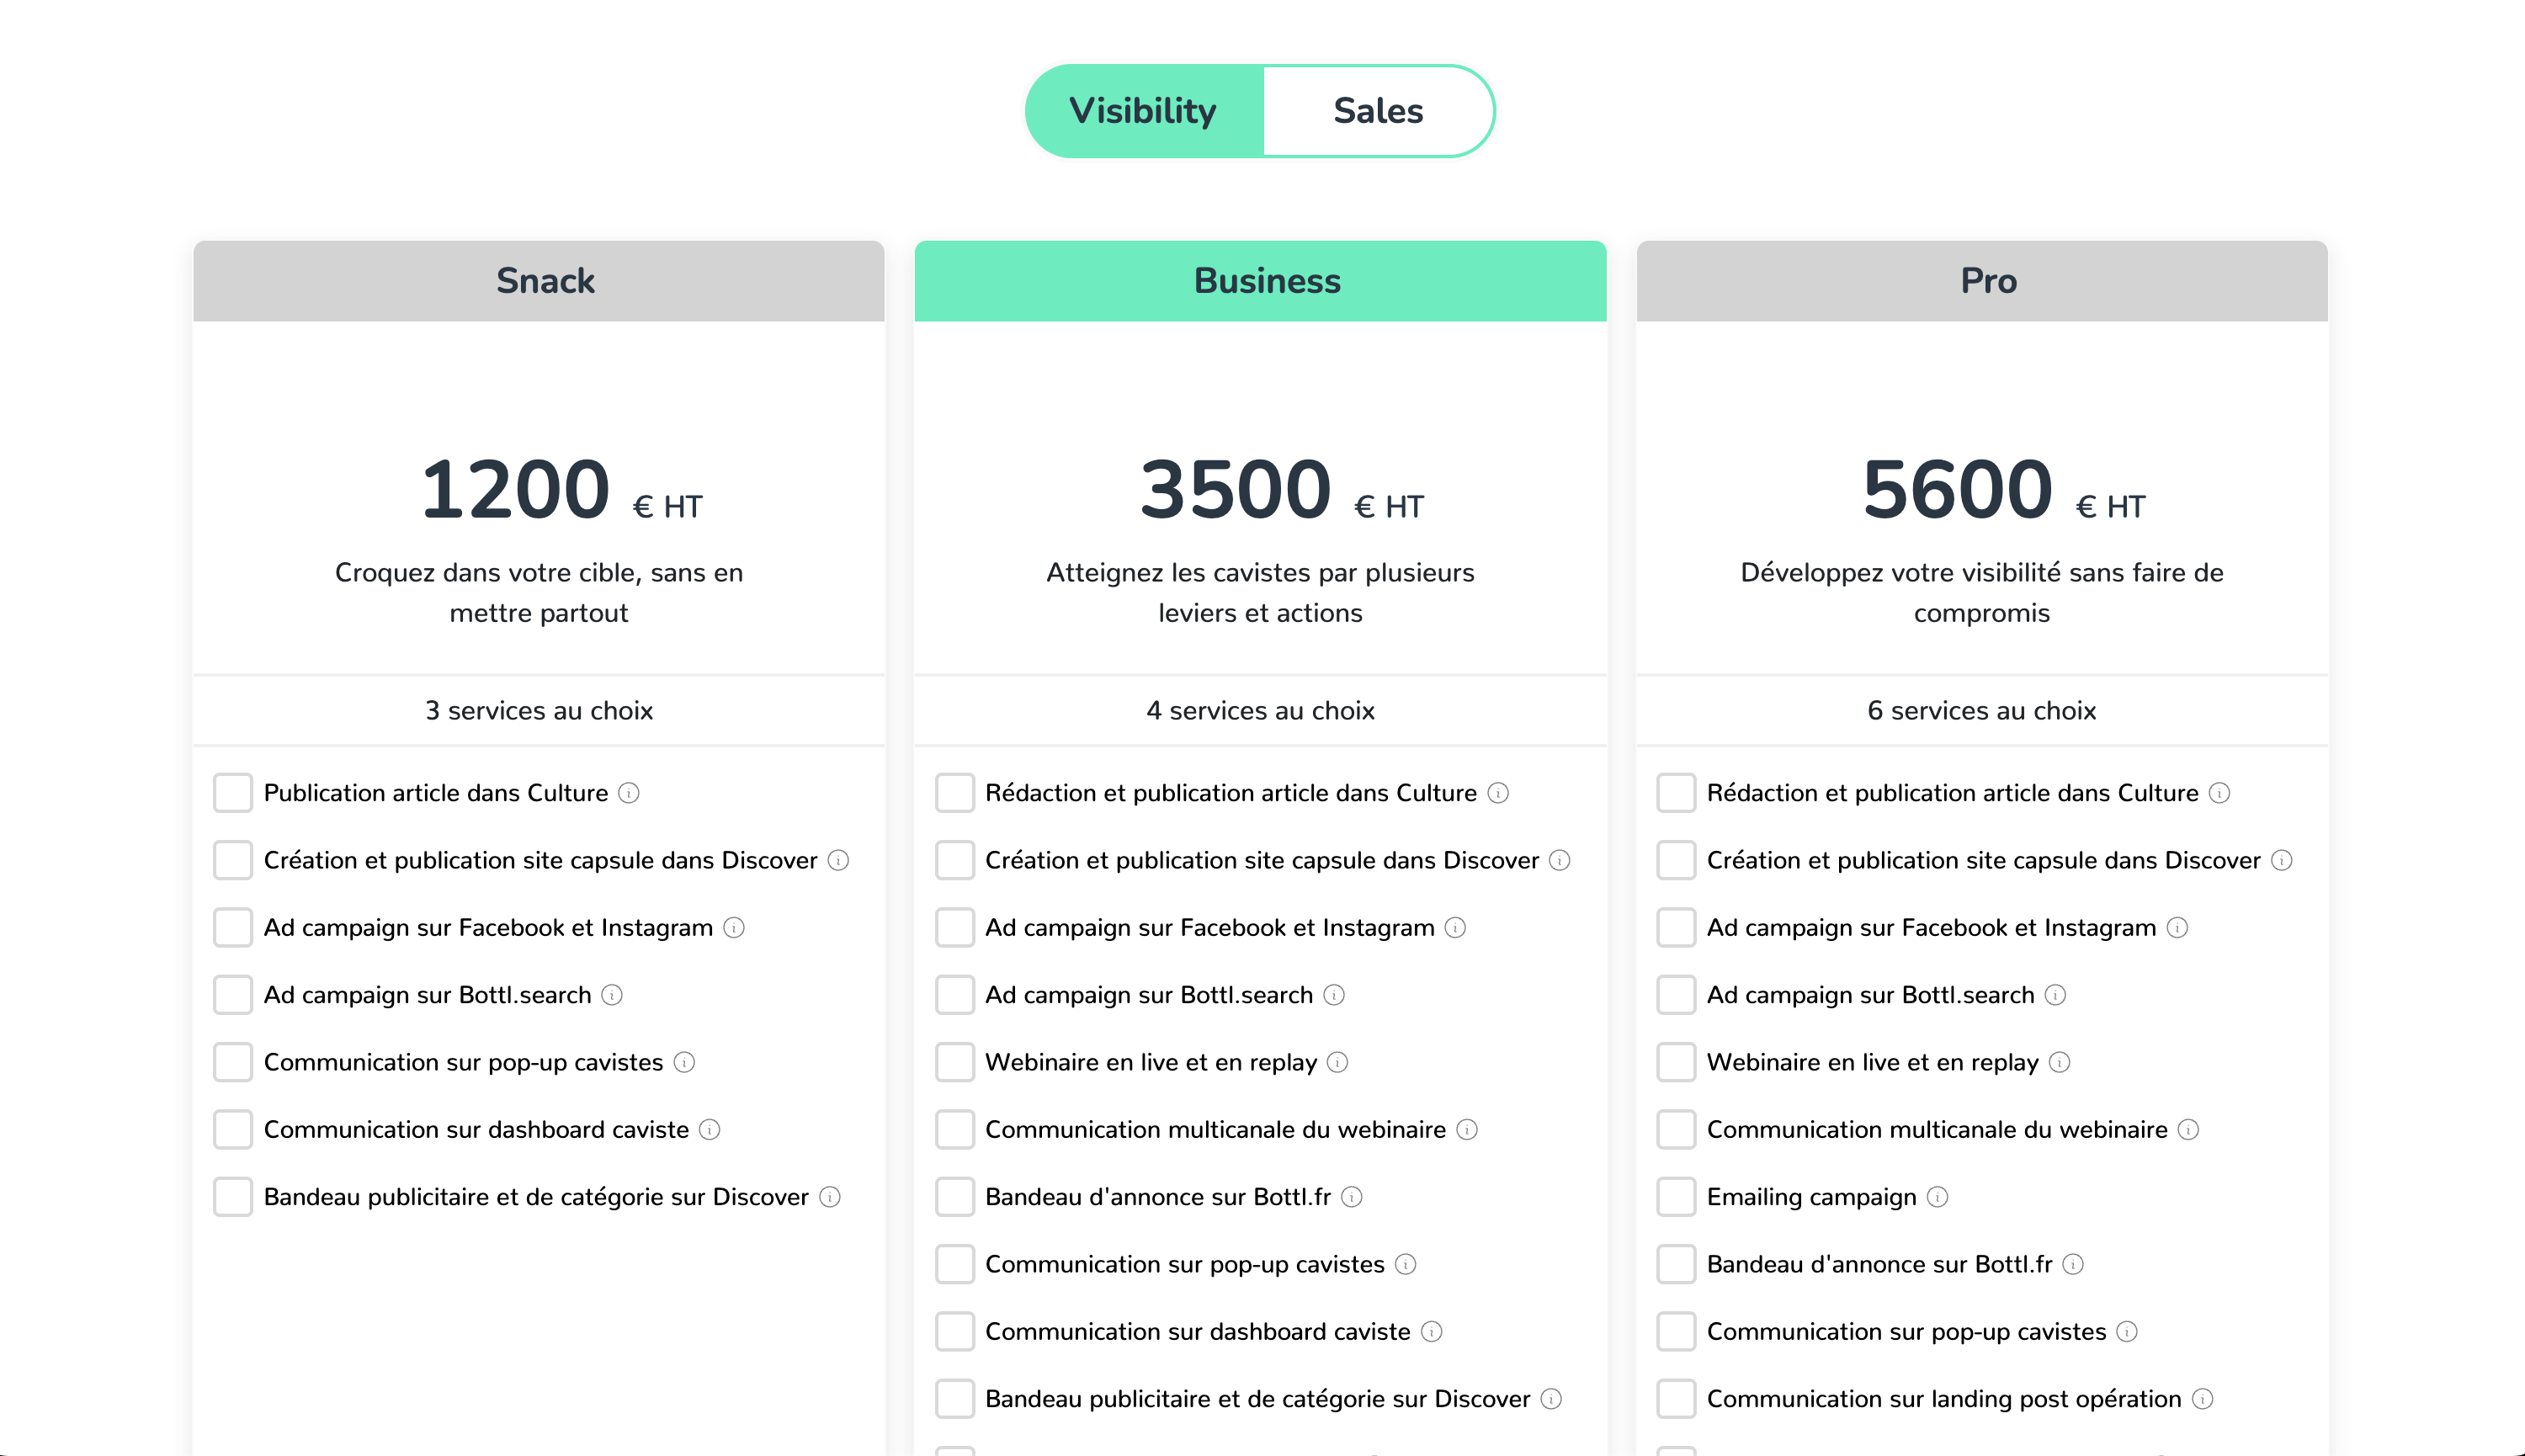Click the Pro plan header
Viewport: 2525px width, 1456px height.
1981,281
